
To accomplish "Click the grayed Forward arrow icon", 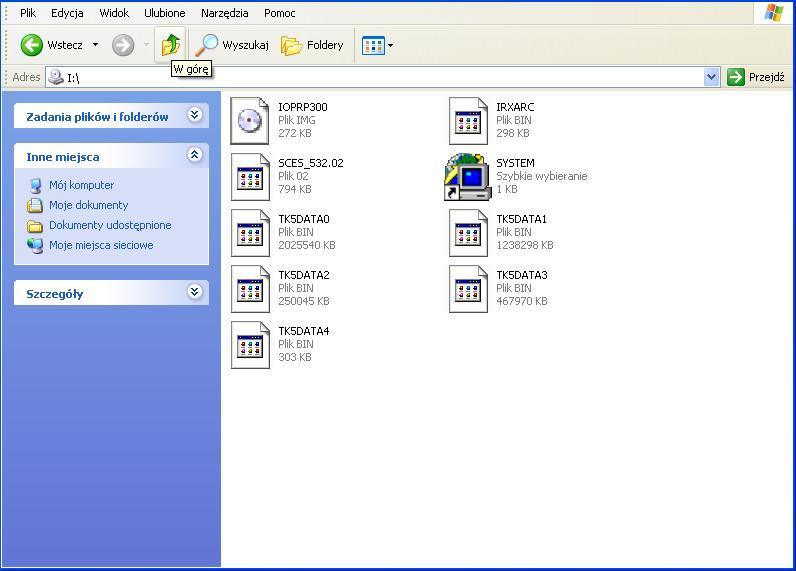I will pyautogui.click(x=123, y=45).
